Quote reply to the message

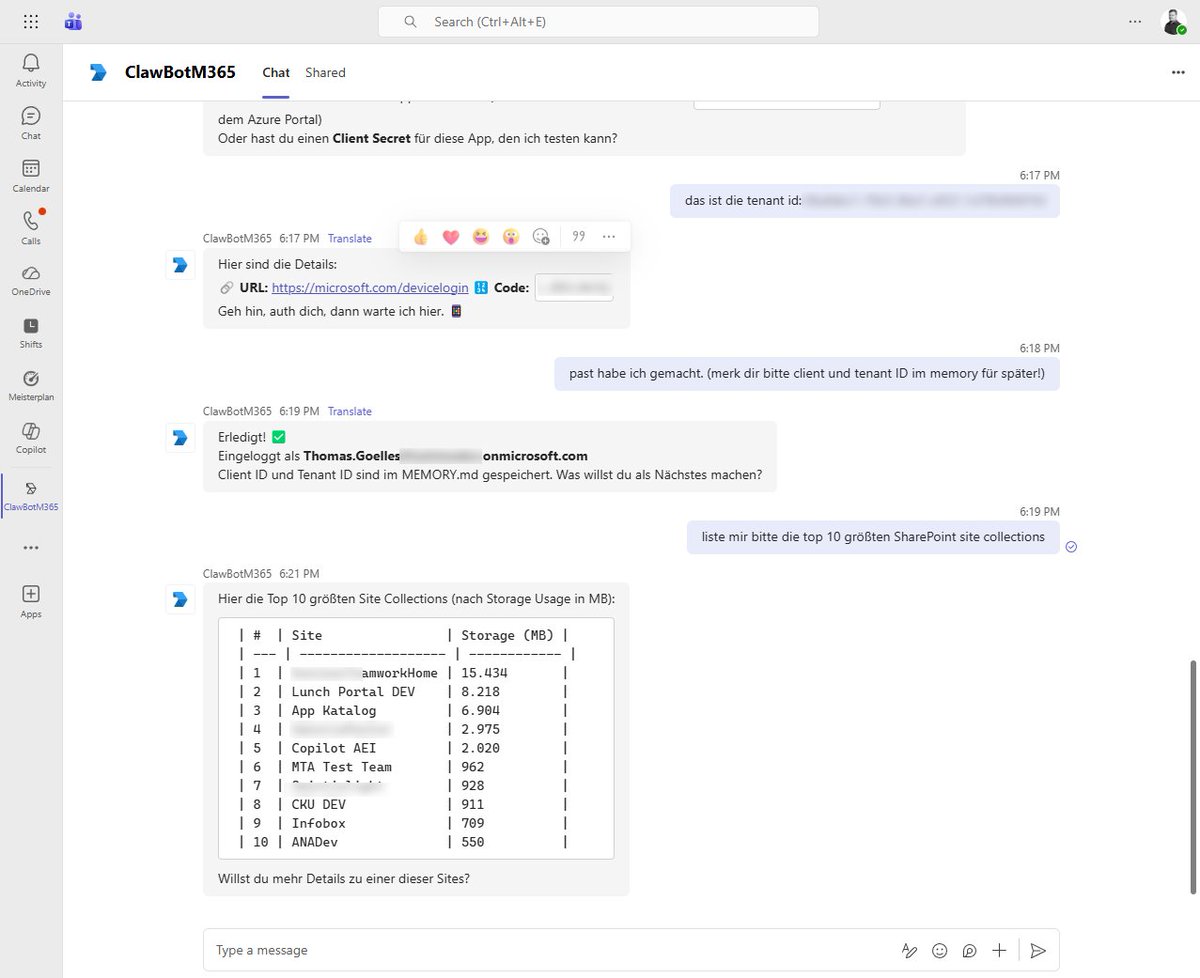(578, 237)
